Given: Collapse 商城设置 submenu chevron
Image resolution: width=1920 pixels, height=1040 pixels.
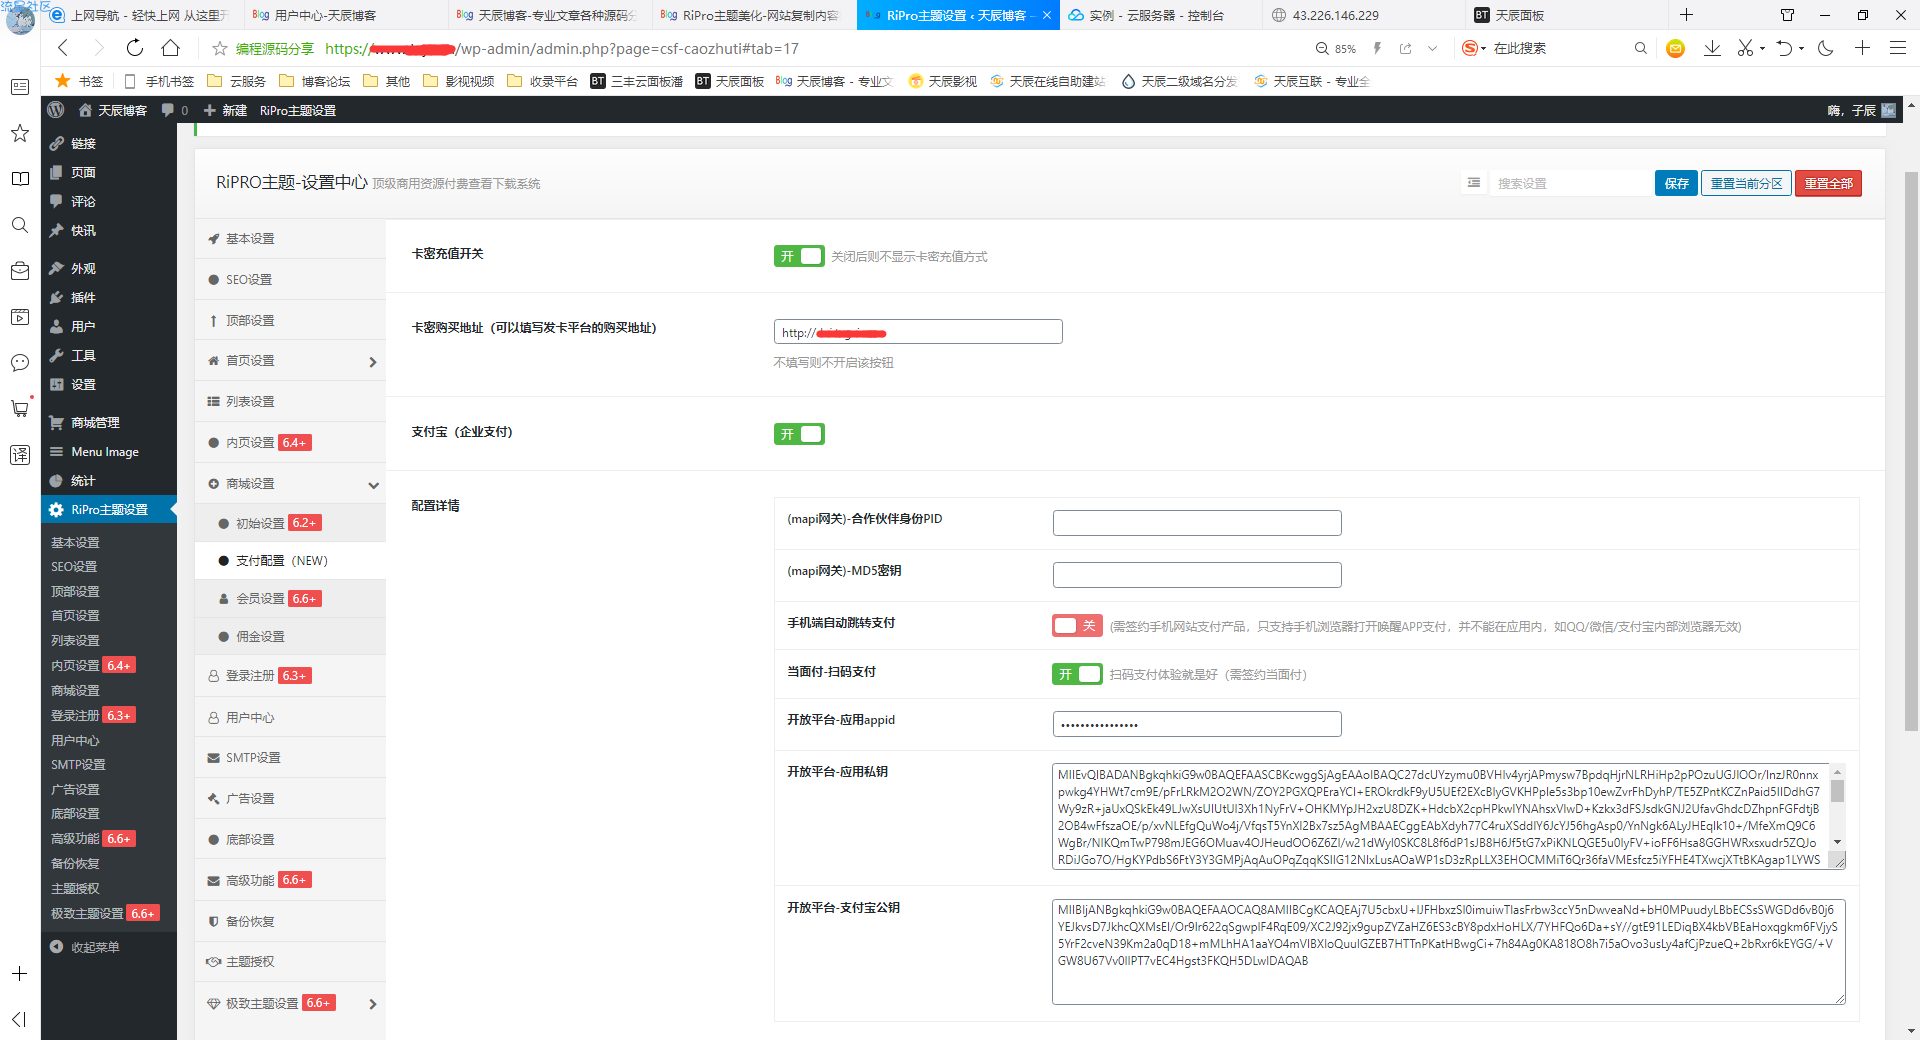Looking at the screenshot, I should (373, 485).
